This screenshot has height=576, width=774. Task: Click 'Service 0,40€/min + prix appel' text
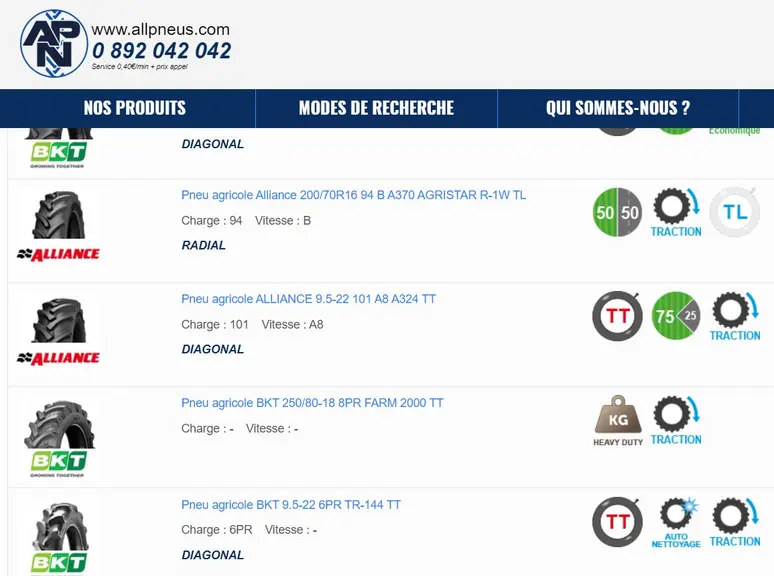[x=140, y=67]
